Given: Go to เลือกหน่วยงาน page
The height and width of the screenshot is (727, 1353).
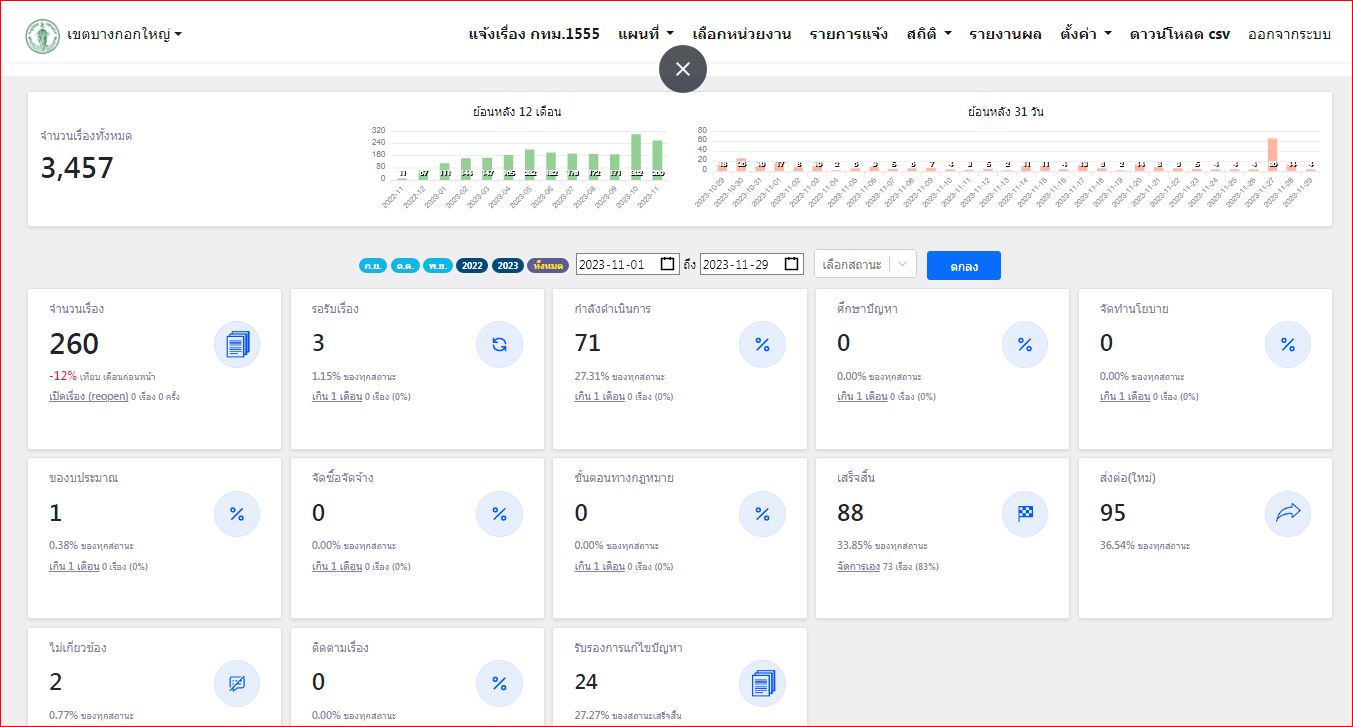Looking at the screenshot, I should click(x=742, y=34).
